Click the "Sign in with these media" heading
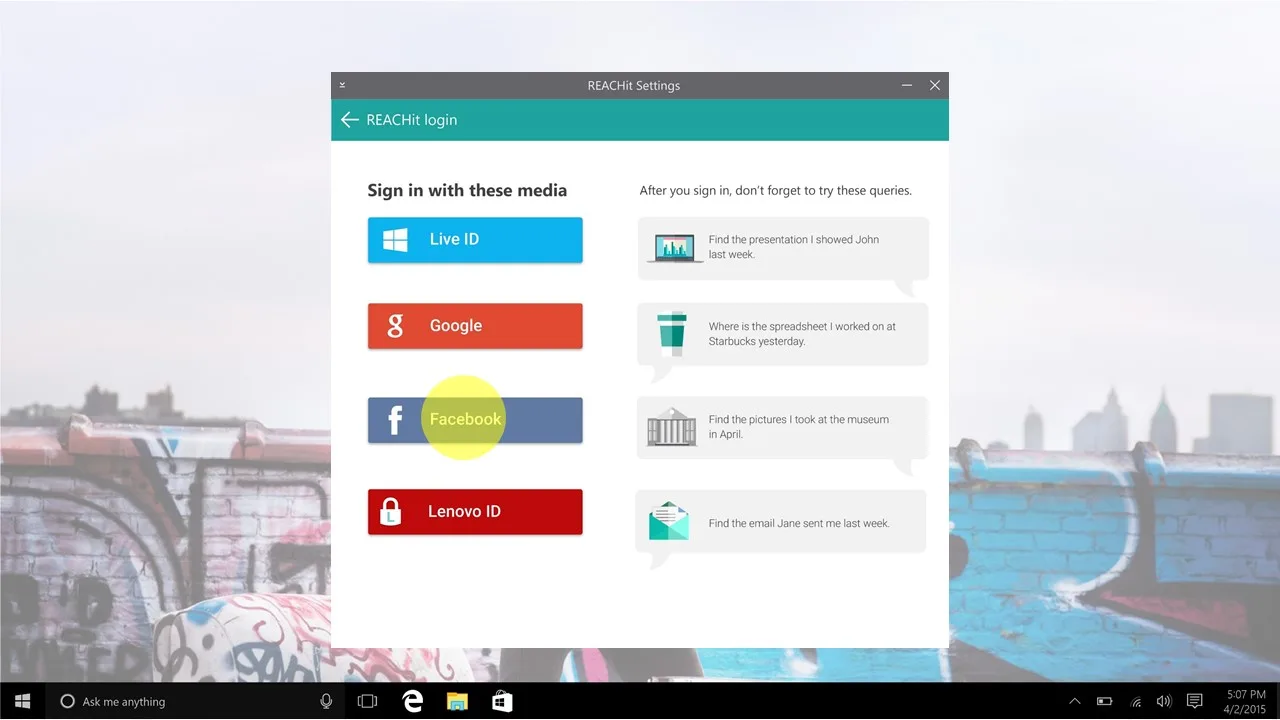 coord(467,190)
